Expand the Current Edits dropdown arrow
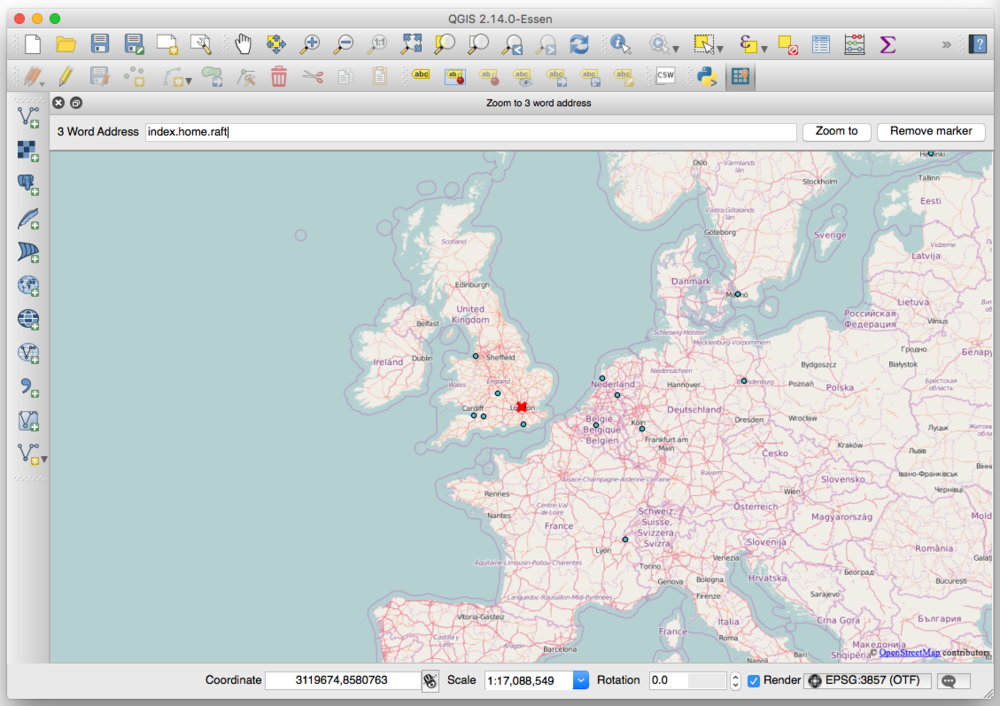This screenshot has width=1000, height=706. pyautogui.click(x=42, y=82)
